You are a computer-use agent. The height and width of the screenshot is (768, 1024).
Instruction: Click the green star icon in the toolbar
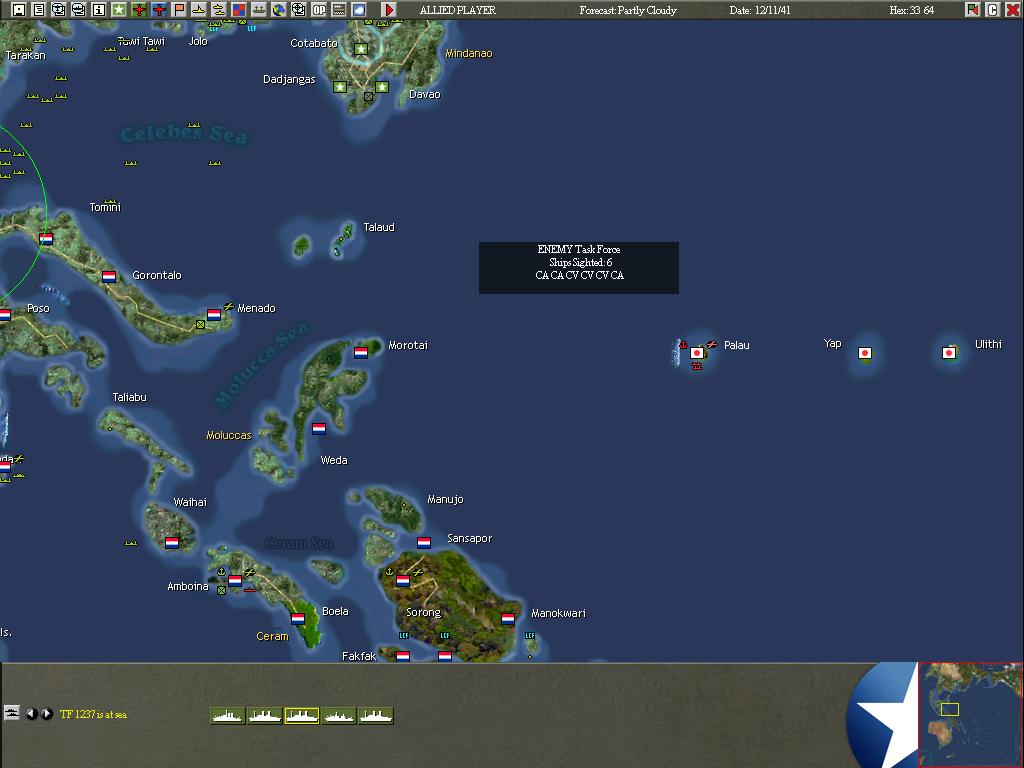(119, 10)
